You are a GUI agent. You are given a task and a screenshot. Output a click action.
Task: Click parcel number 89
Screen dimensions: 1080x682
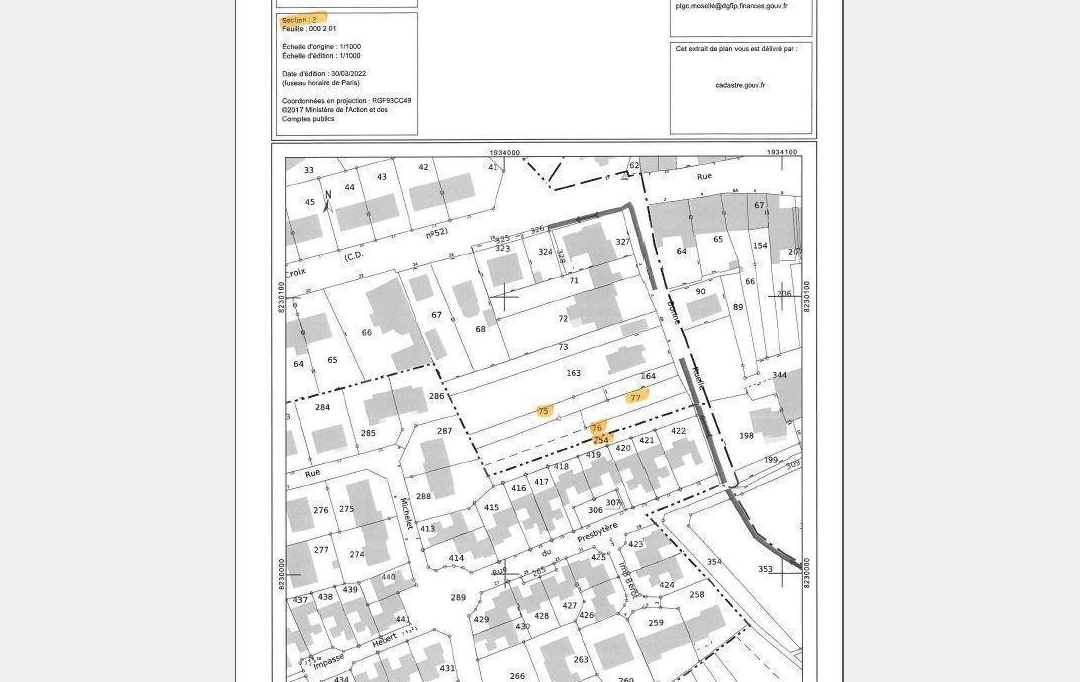pyautogui.click(x=738, y=307)
